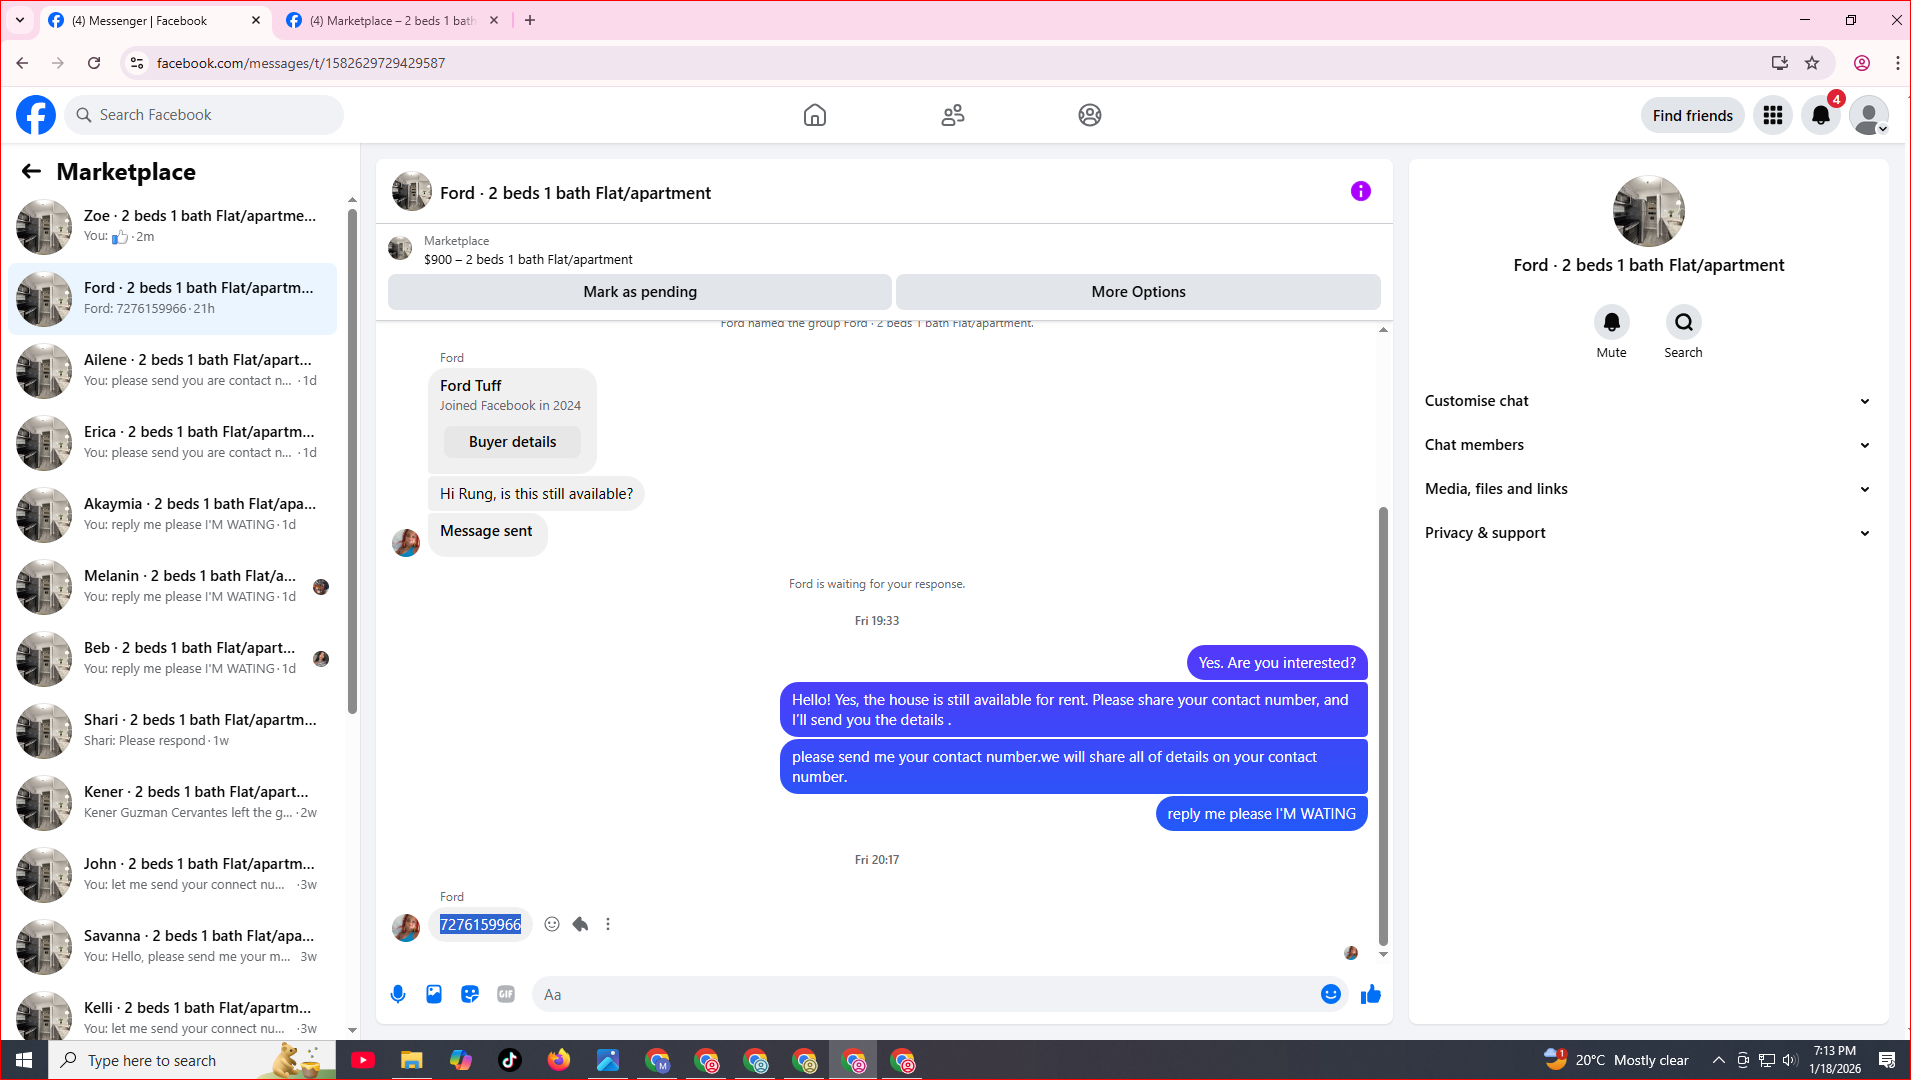Open Ailene · 2 beds conversation
The height and width of the screenshot is (1080, 1911).
[x=173, y=370]
